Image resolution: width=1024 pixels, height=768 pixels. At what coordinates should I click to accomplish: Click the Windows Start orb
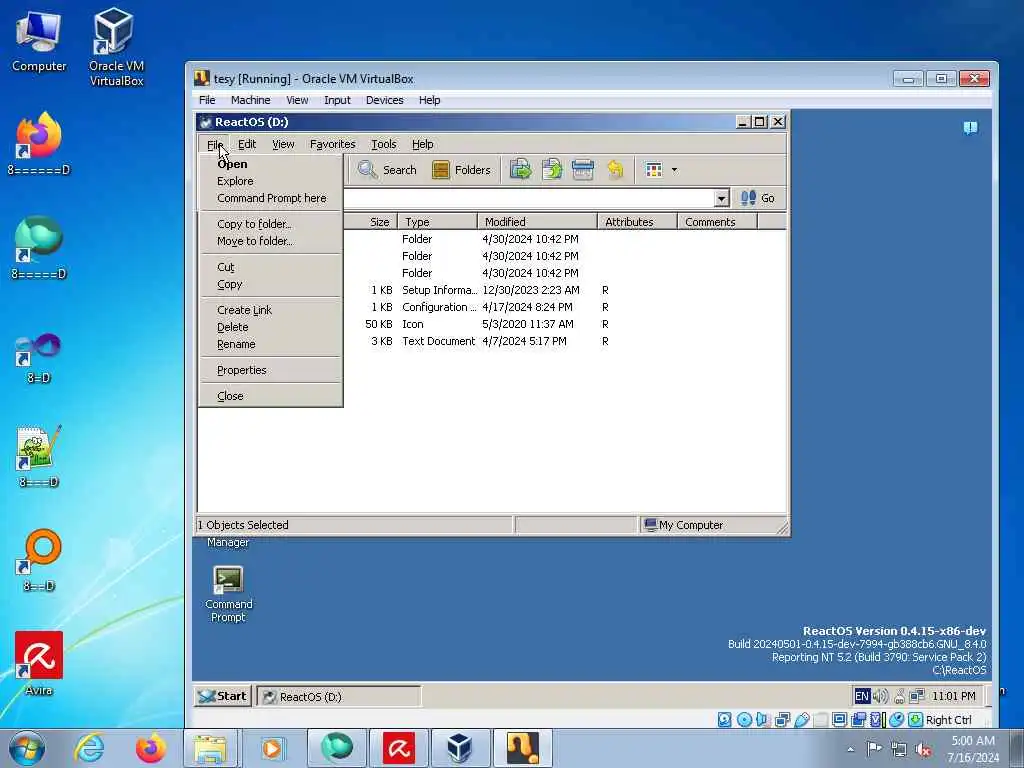click(27, 748)
